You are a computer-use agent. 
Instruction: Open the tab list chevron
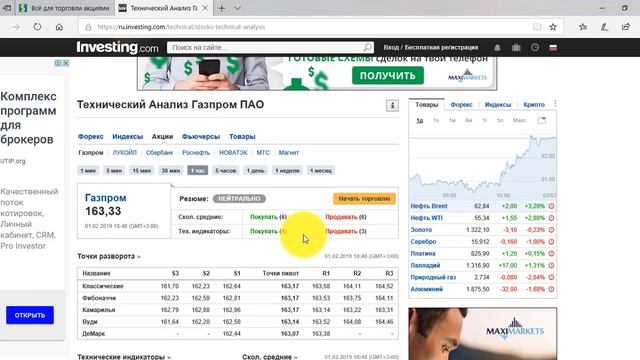(238, 8)
